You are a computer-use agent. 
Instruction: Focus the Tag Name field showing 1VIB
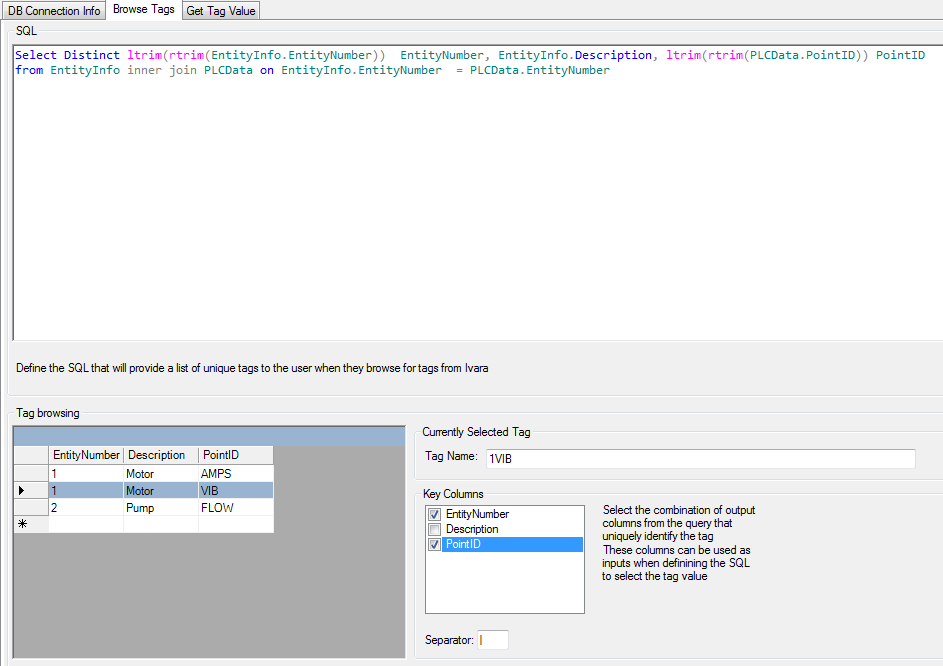pos(698,459)
